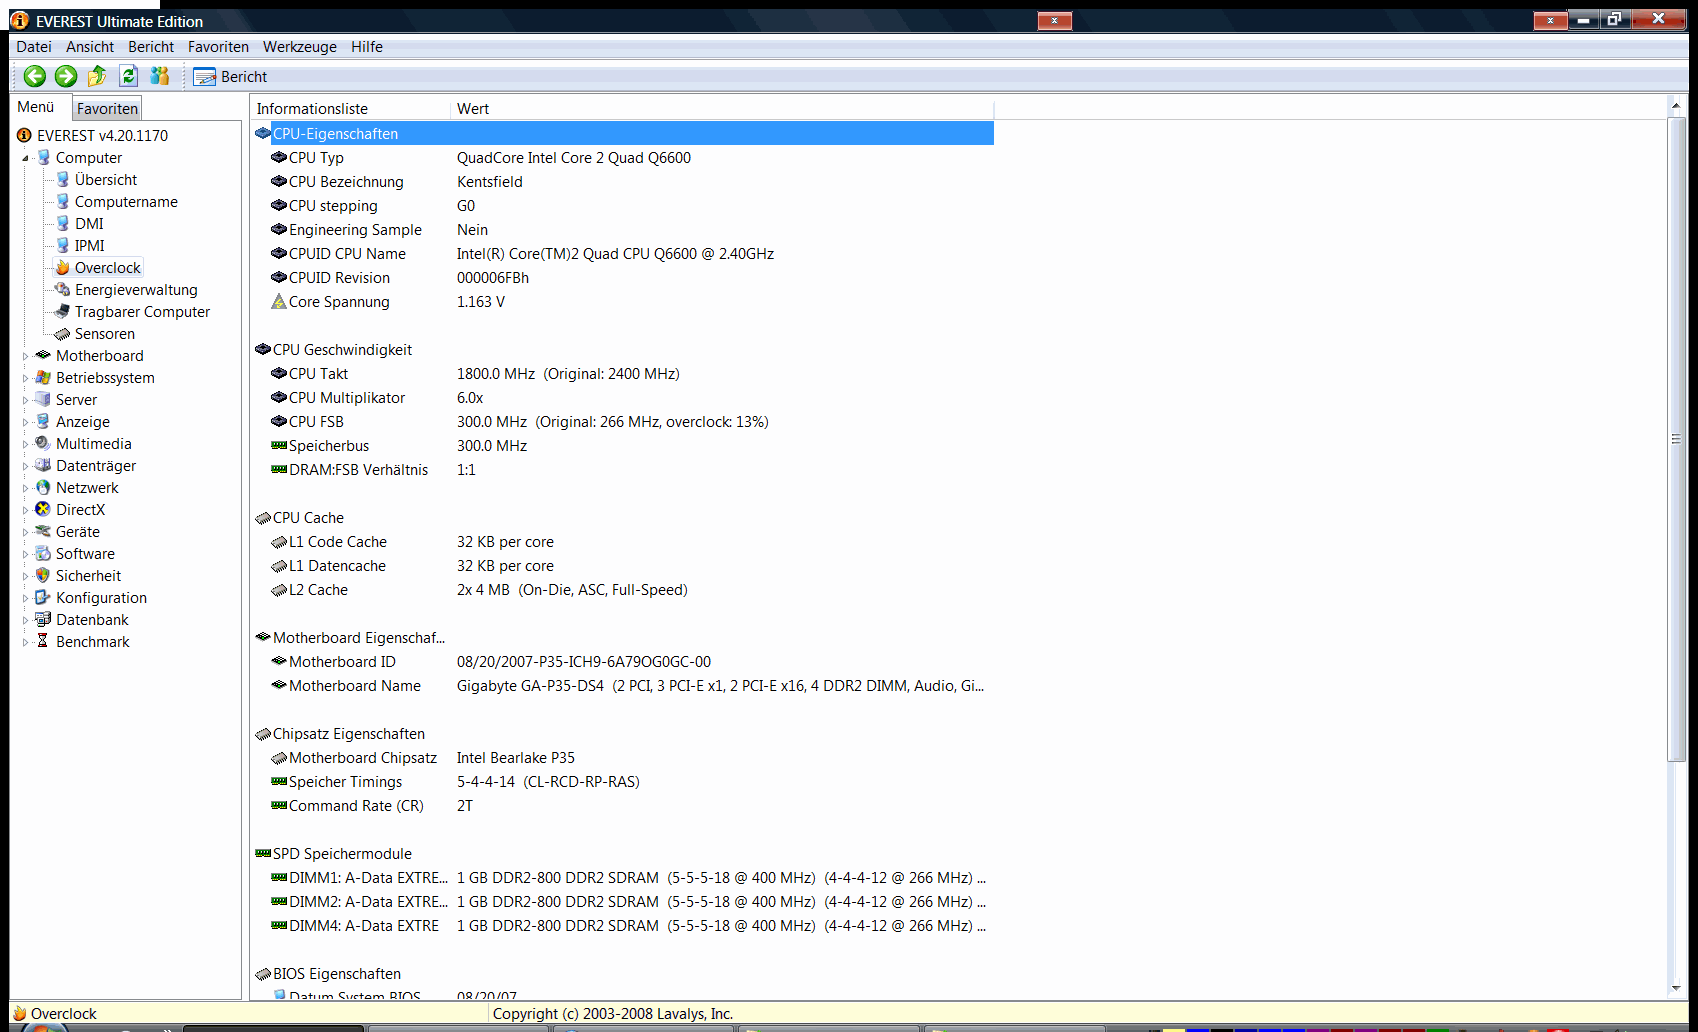Expand the Motherboard tree node

point(25,356)
